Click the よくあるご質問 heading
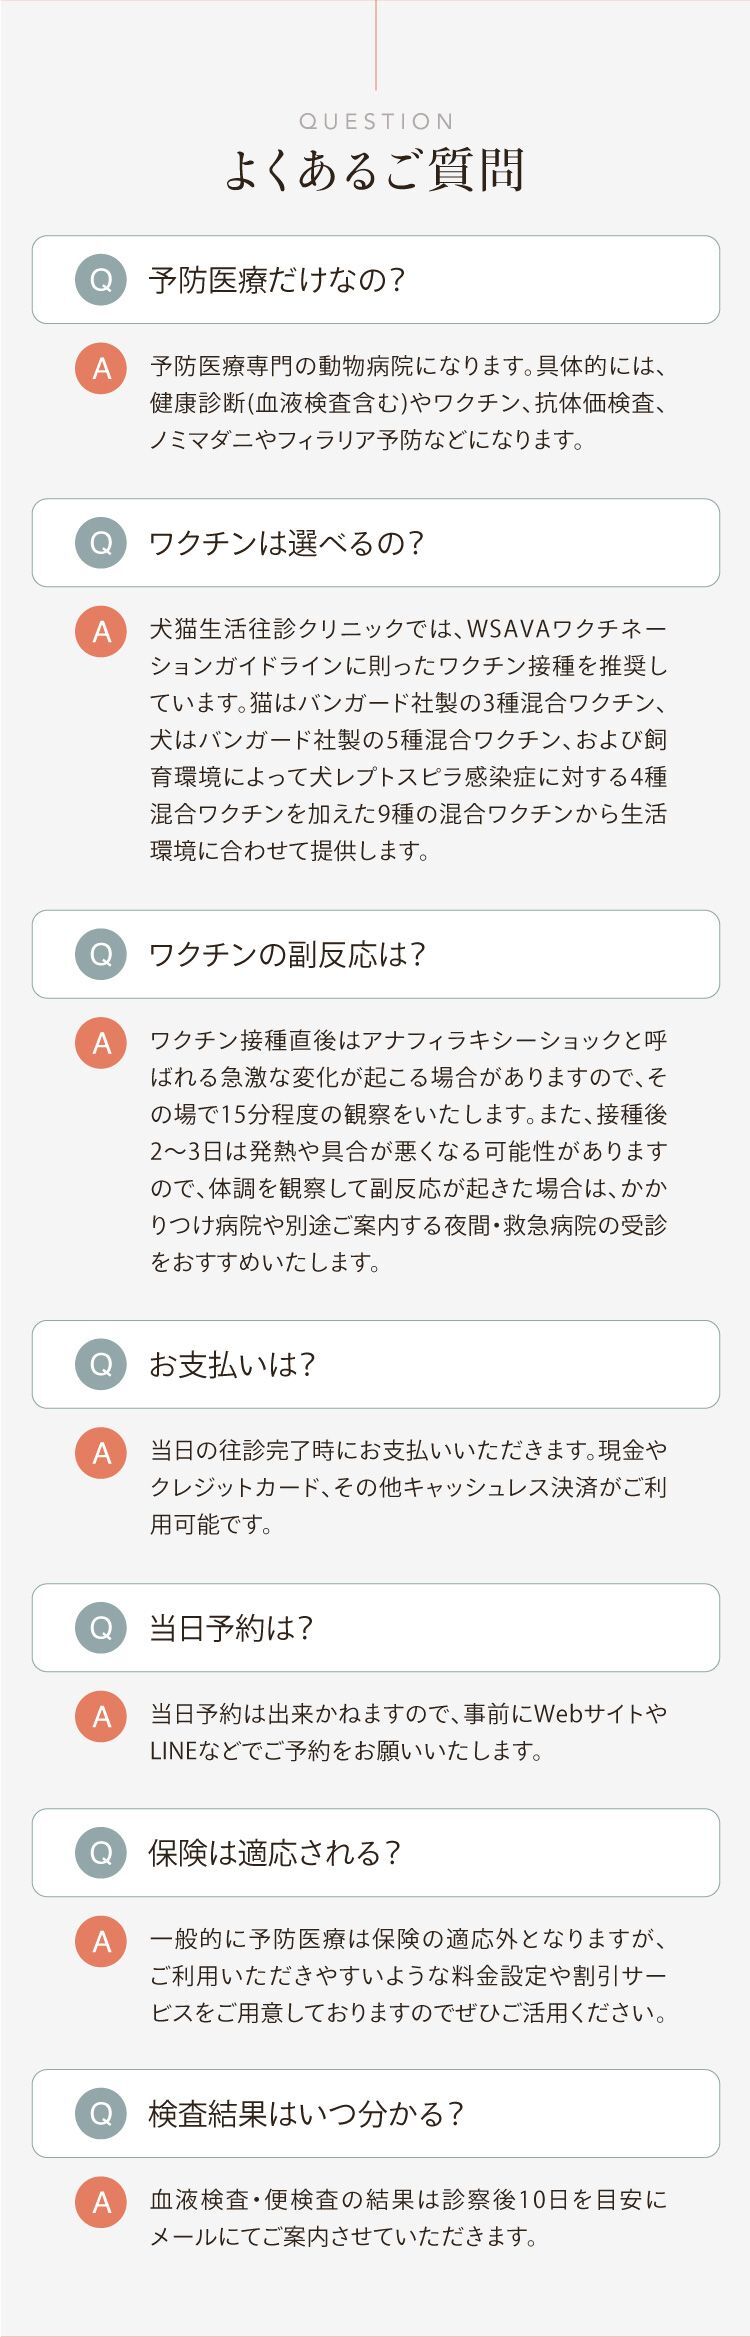The width and height of the screenshot is (750, 2337). coord(375,170)
